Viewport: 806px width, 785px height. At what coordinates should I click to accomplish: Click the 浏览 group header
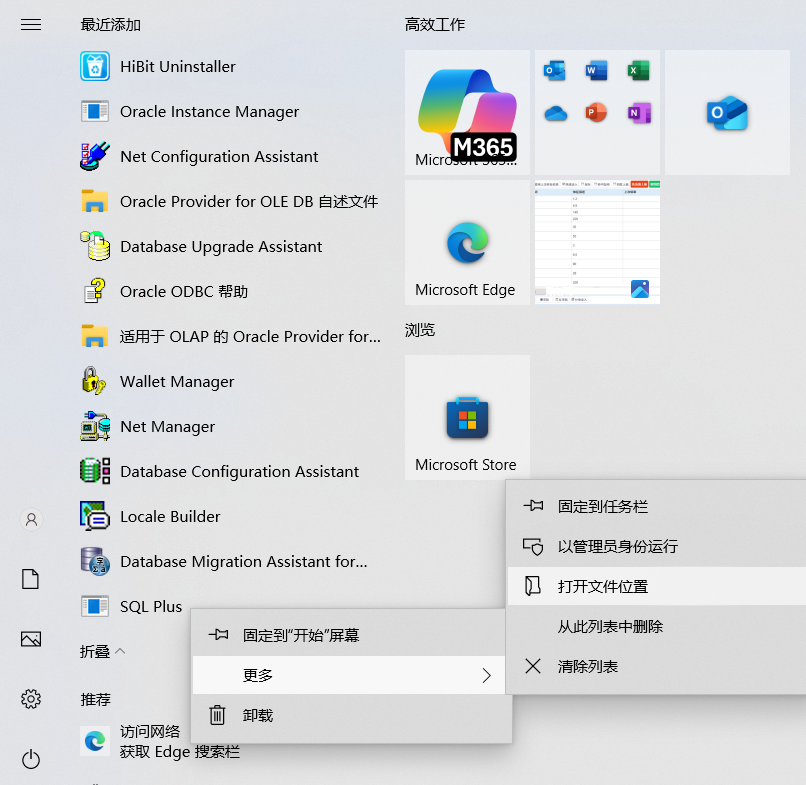[419, 330]
